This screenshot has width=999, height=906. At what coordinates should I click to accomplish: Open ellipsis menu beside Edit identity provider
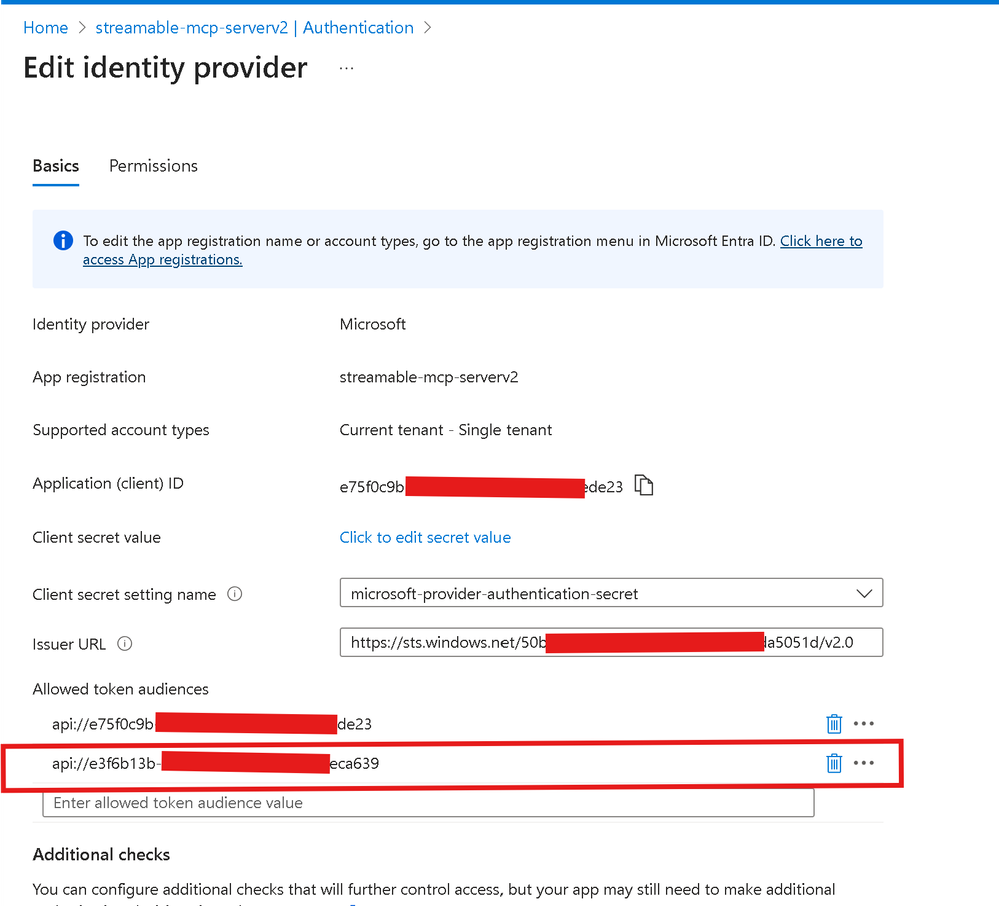click(x=347, y=68)
